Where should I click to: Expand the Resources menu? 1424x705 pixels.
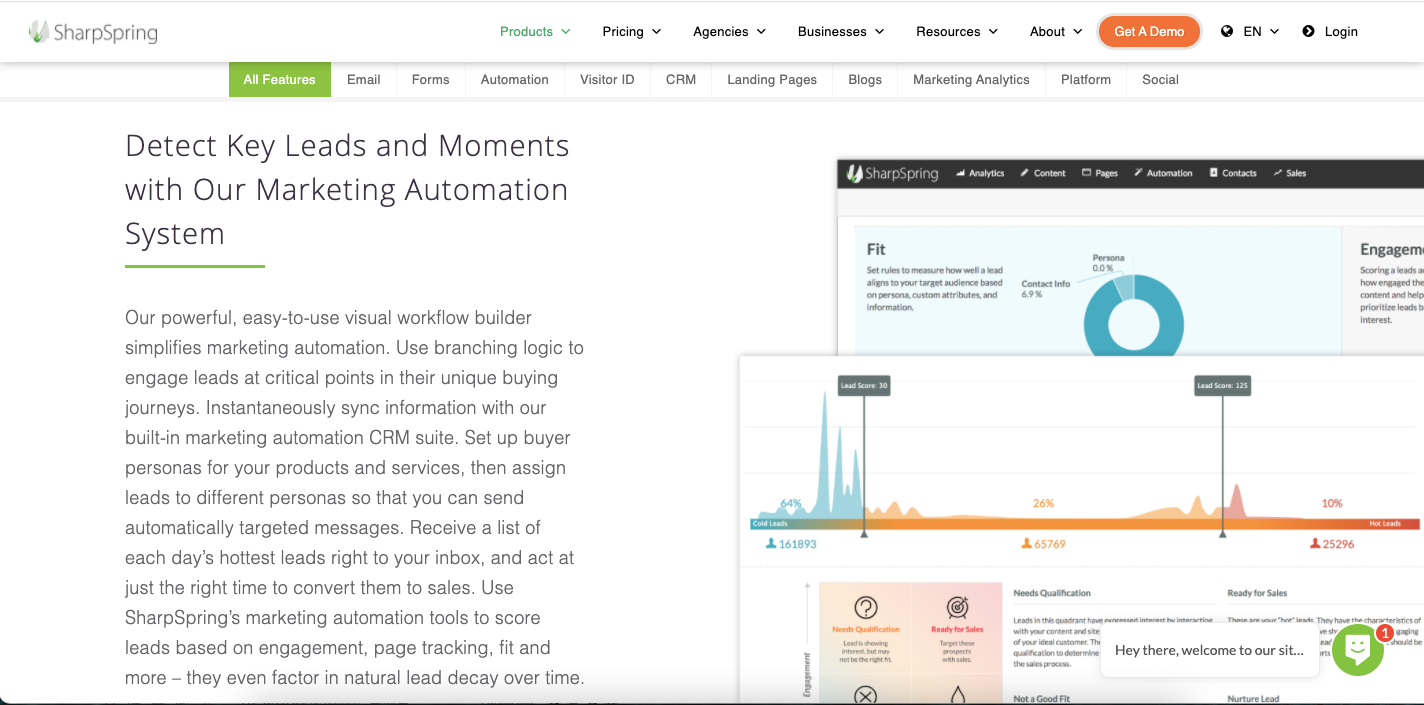[957, 32]
